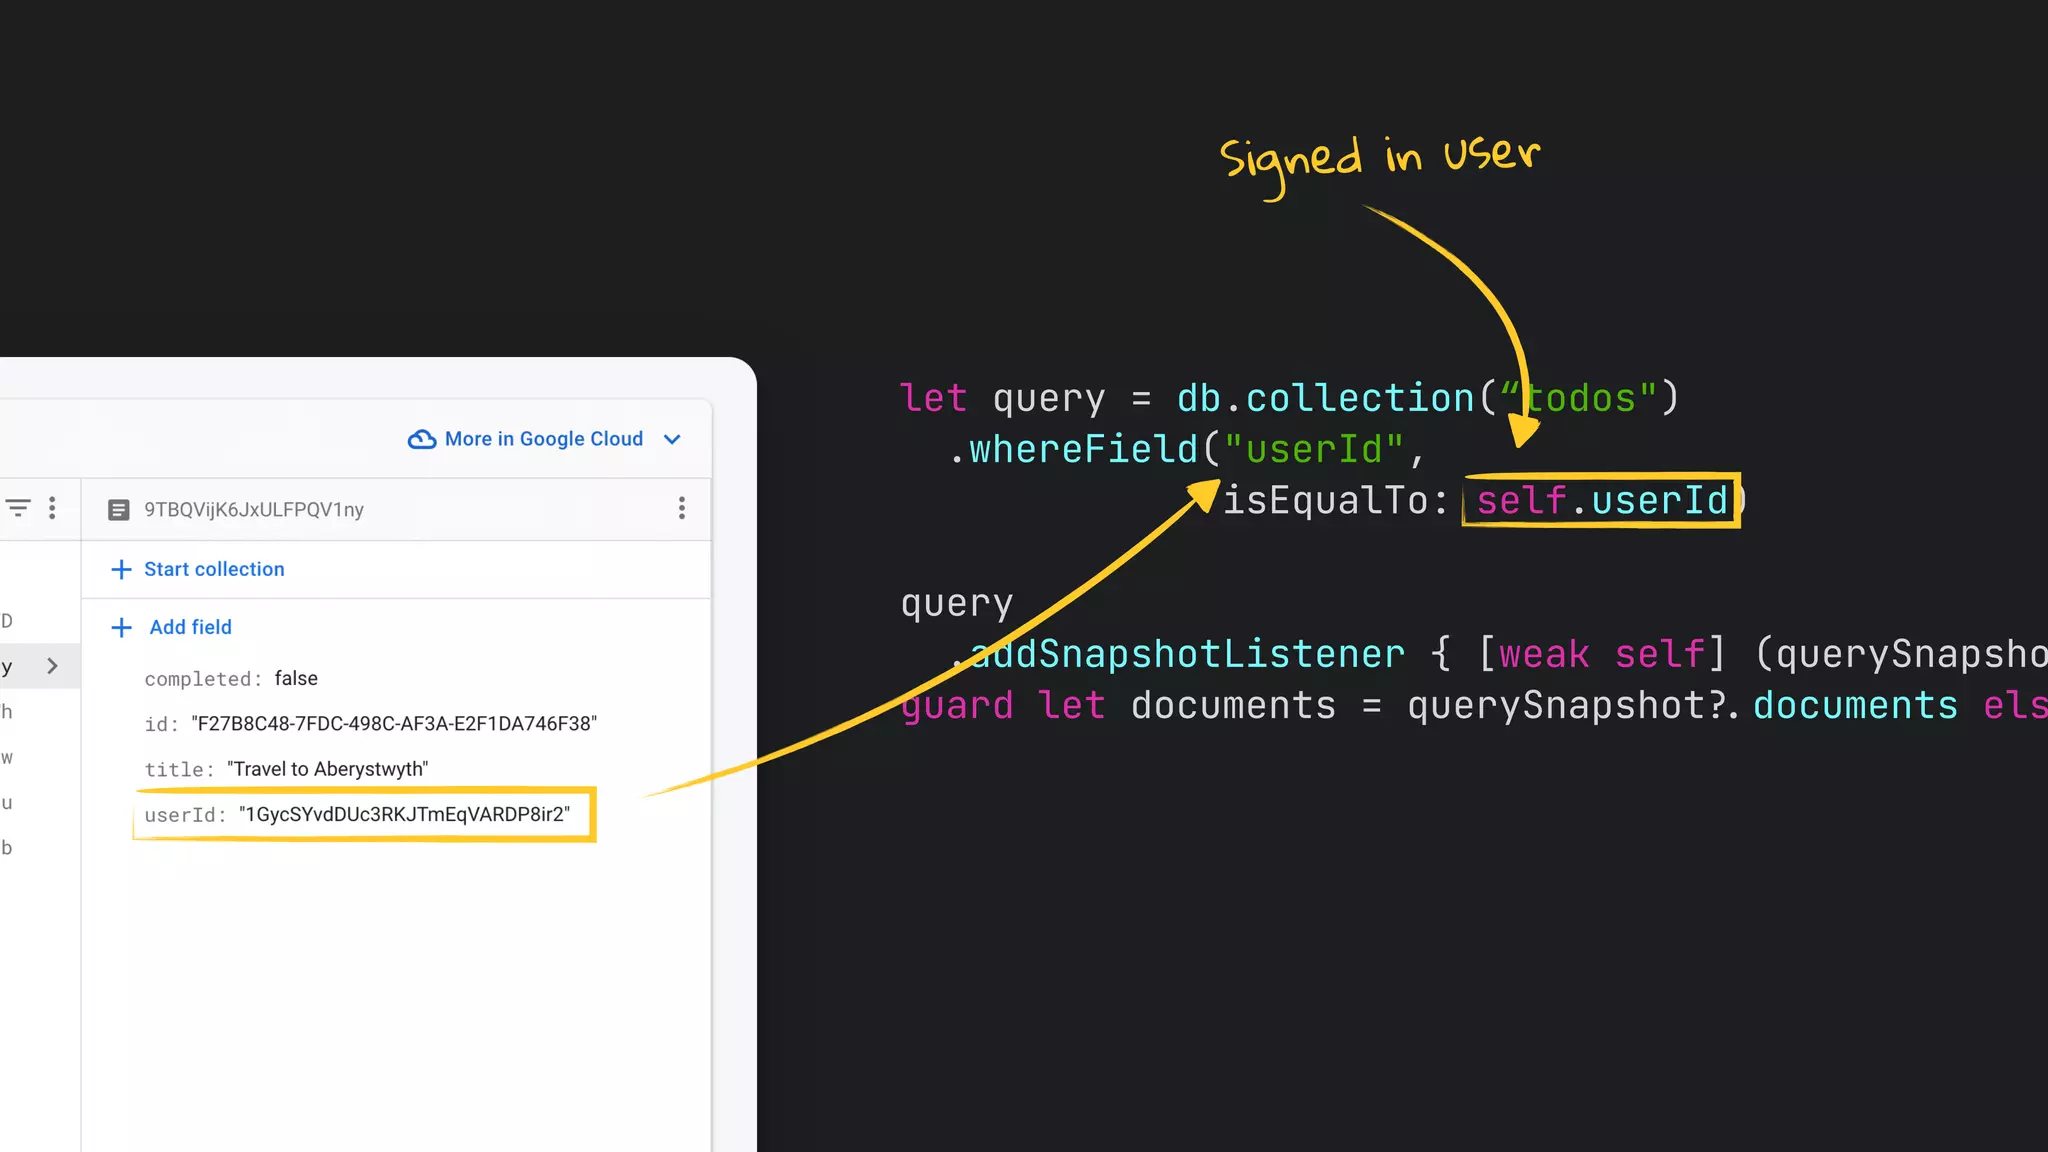
Task: Click Add field
Action: coord(191,627)
